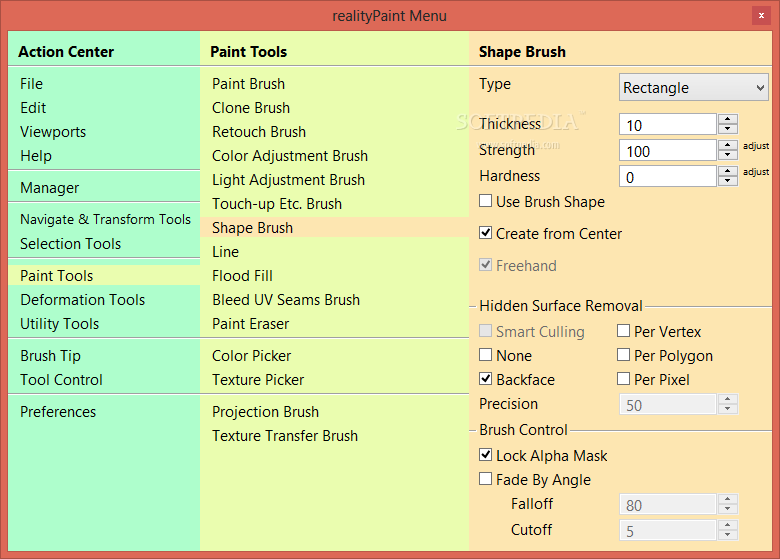
Task: Select Shape Brush in Paint Tools list
Action: click(334, 227)
